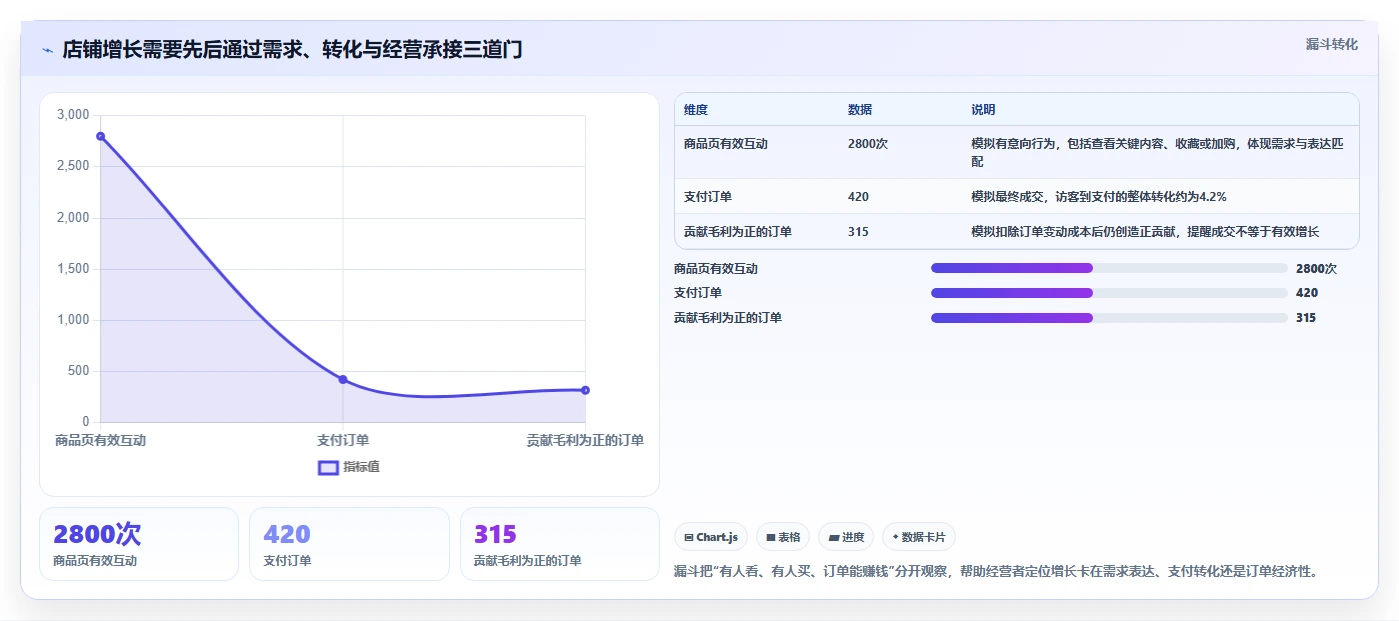Image resolution: width=1399 pixels, height=621 pixels.
Task: Click description starting 模拟扣除订单变动成本
Action: [1145, 232]
